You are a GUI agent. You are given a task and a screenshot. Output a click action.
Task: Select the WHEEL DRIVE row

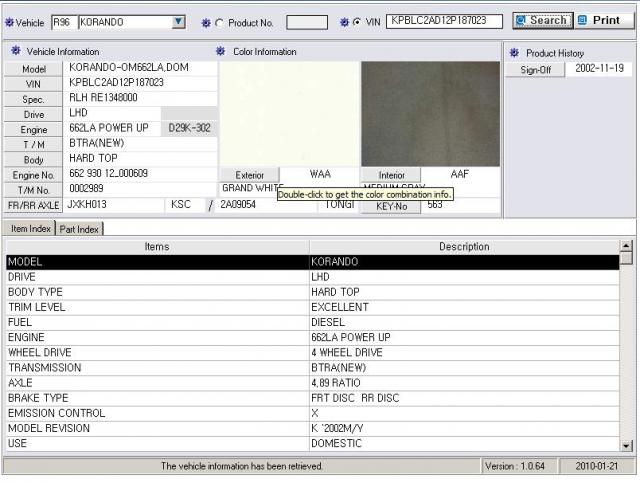point(313,353)
